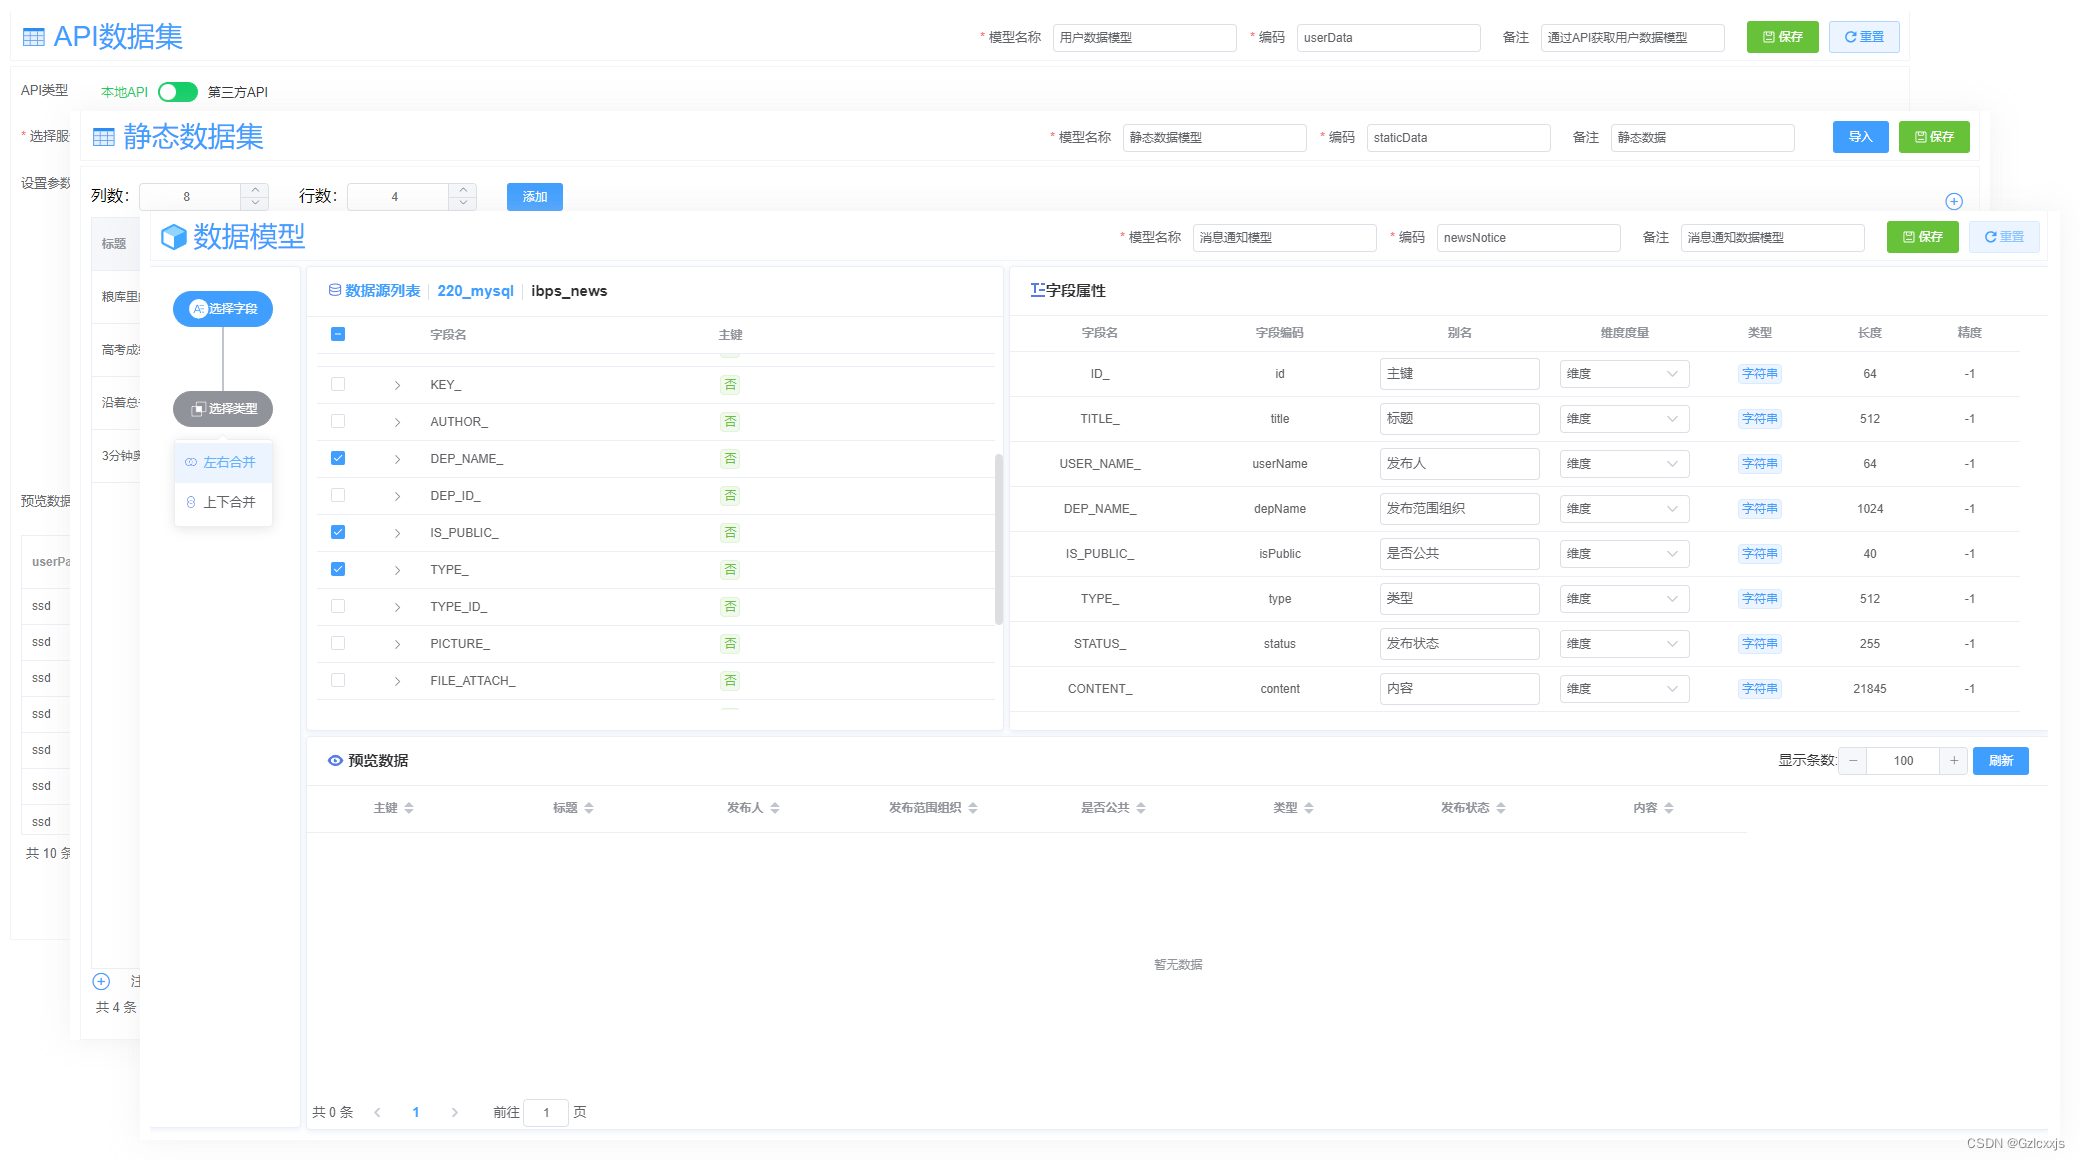Click the 数据模型 cube icon
This screenshot has width=2080, height=1160.
pos(174,237)
